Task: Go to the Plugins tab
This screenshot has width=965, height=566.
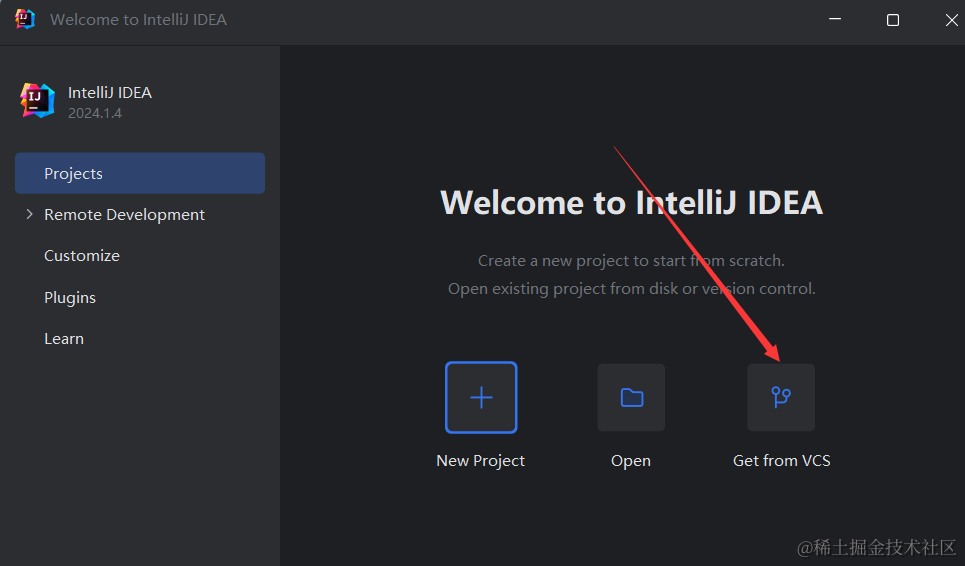Action: tap(70, 297)
